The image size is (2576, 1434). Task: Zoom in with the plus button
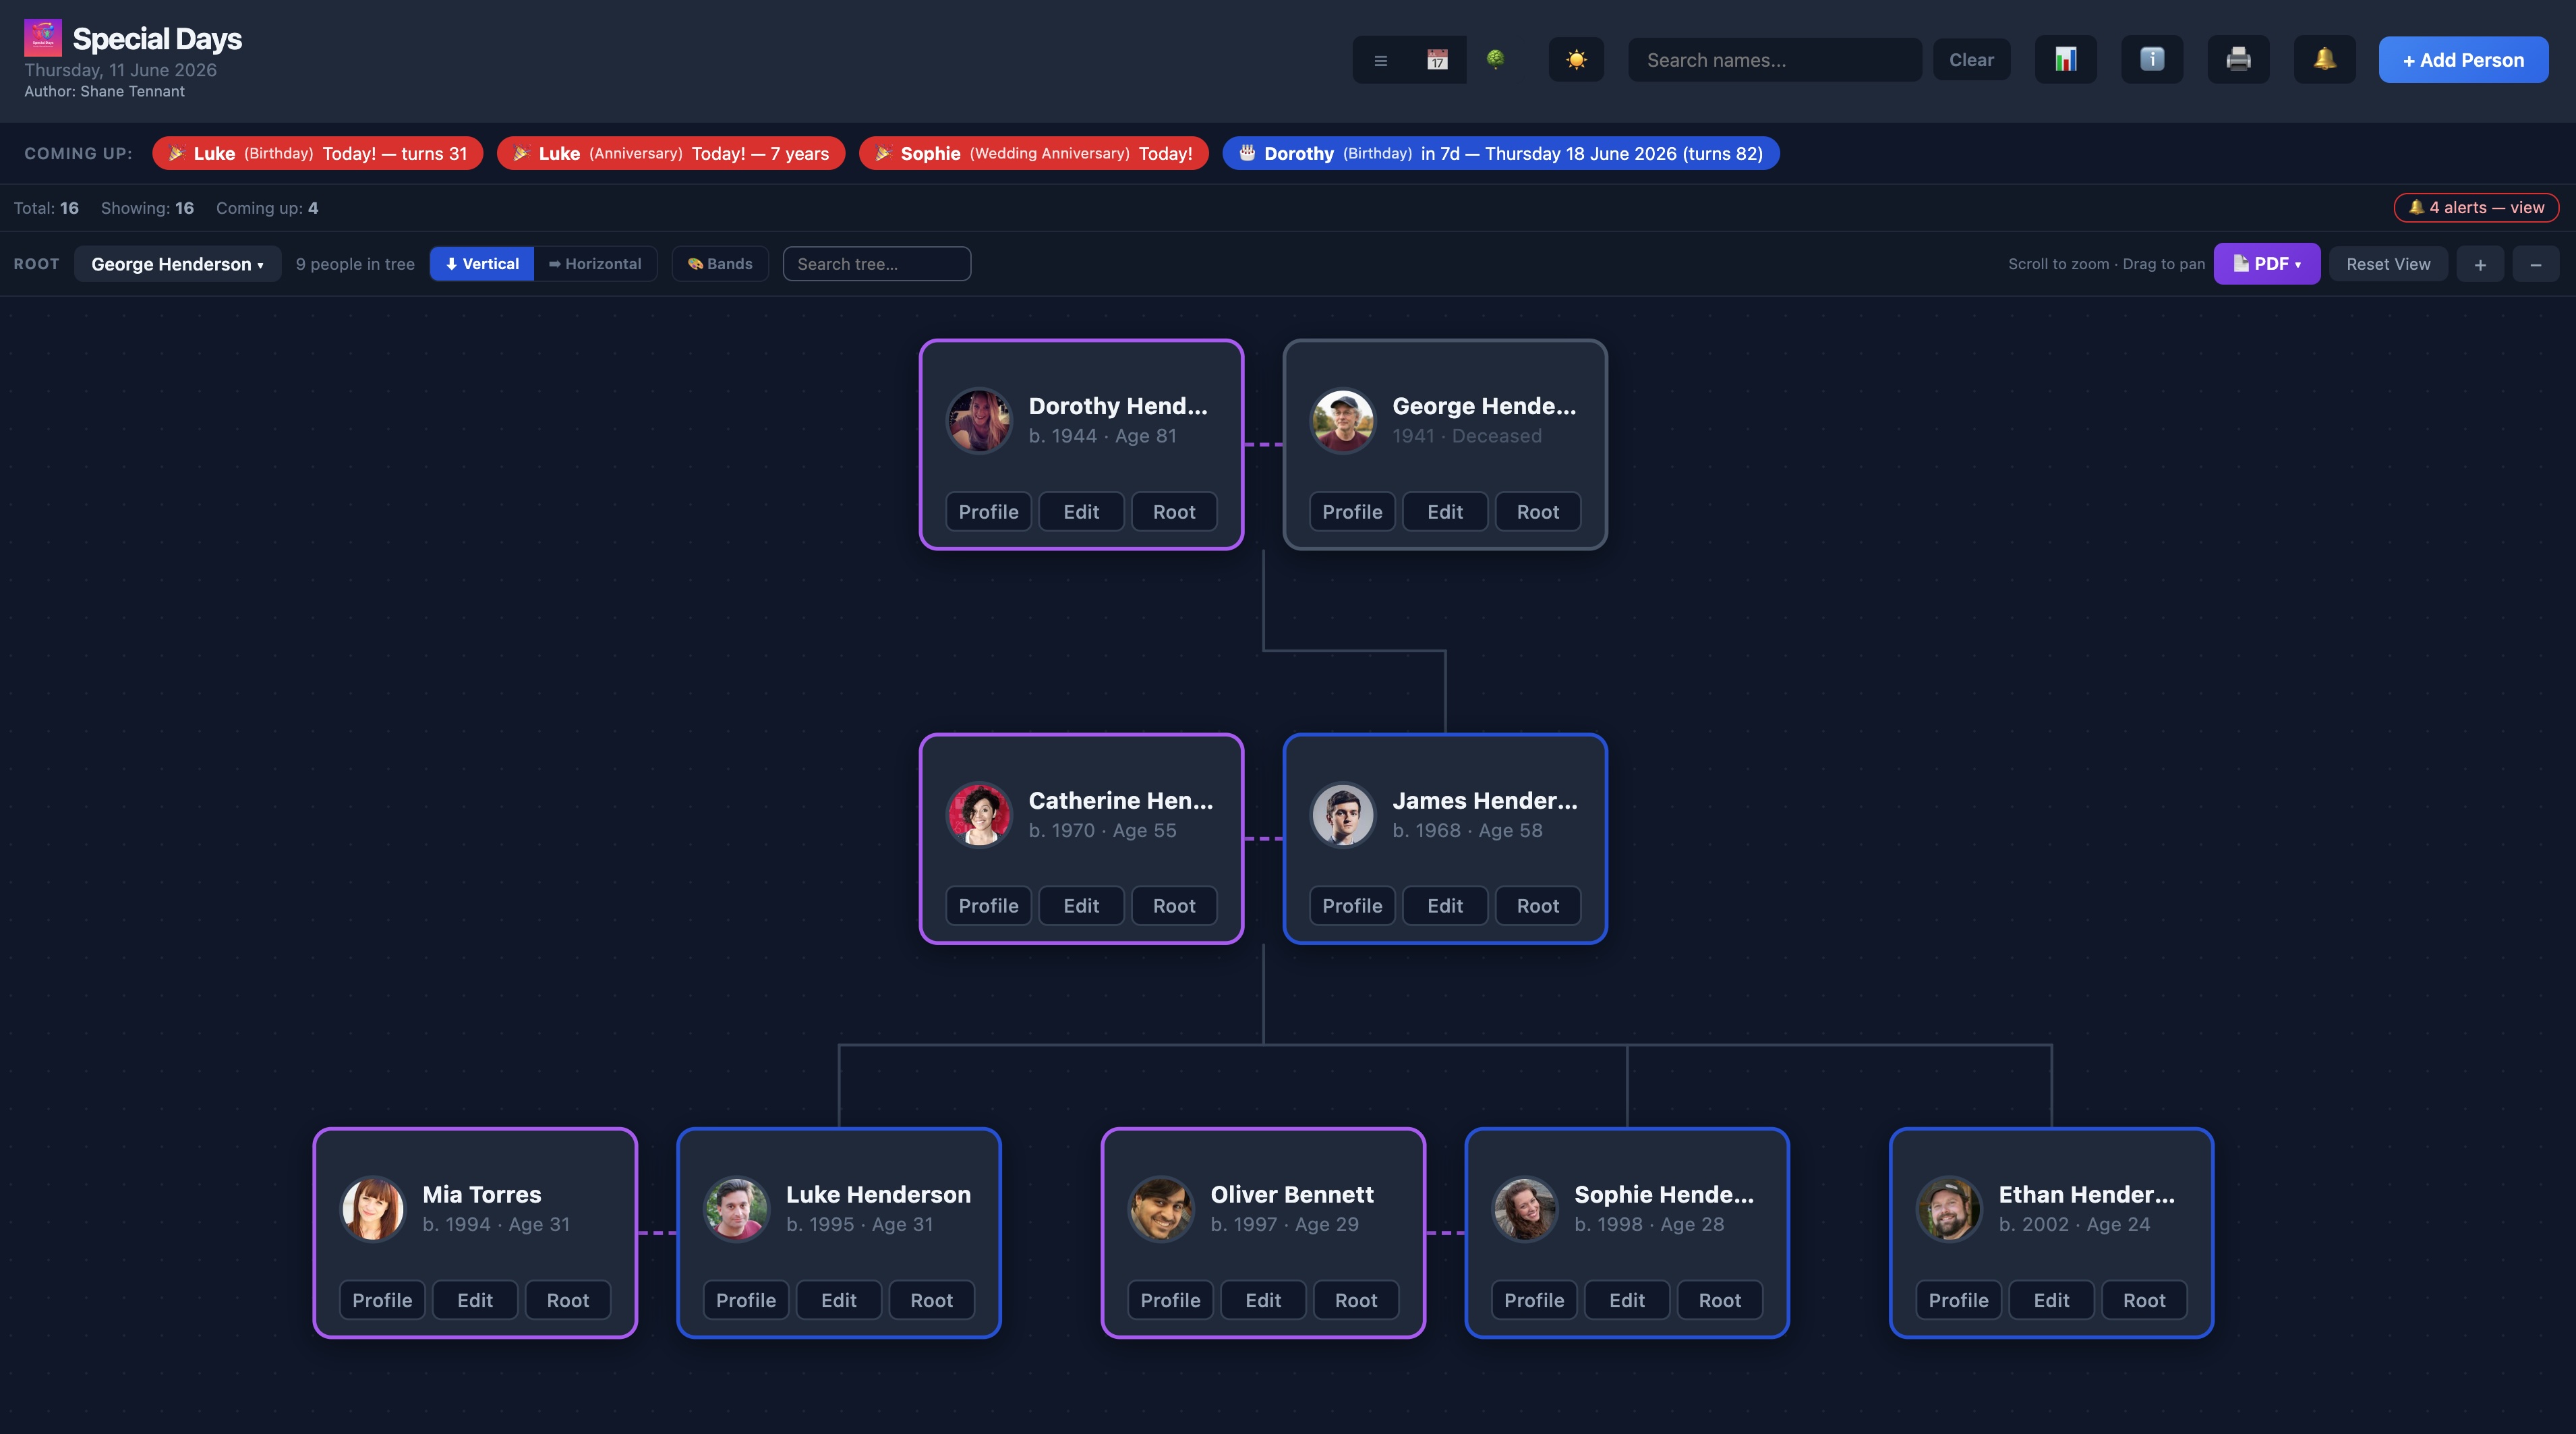(2480, 264)
